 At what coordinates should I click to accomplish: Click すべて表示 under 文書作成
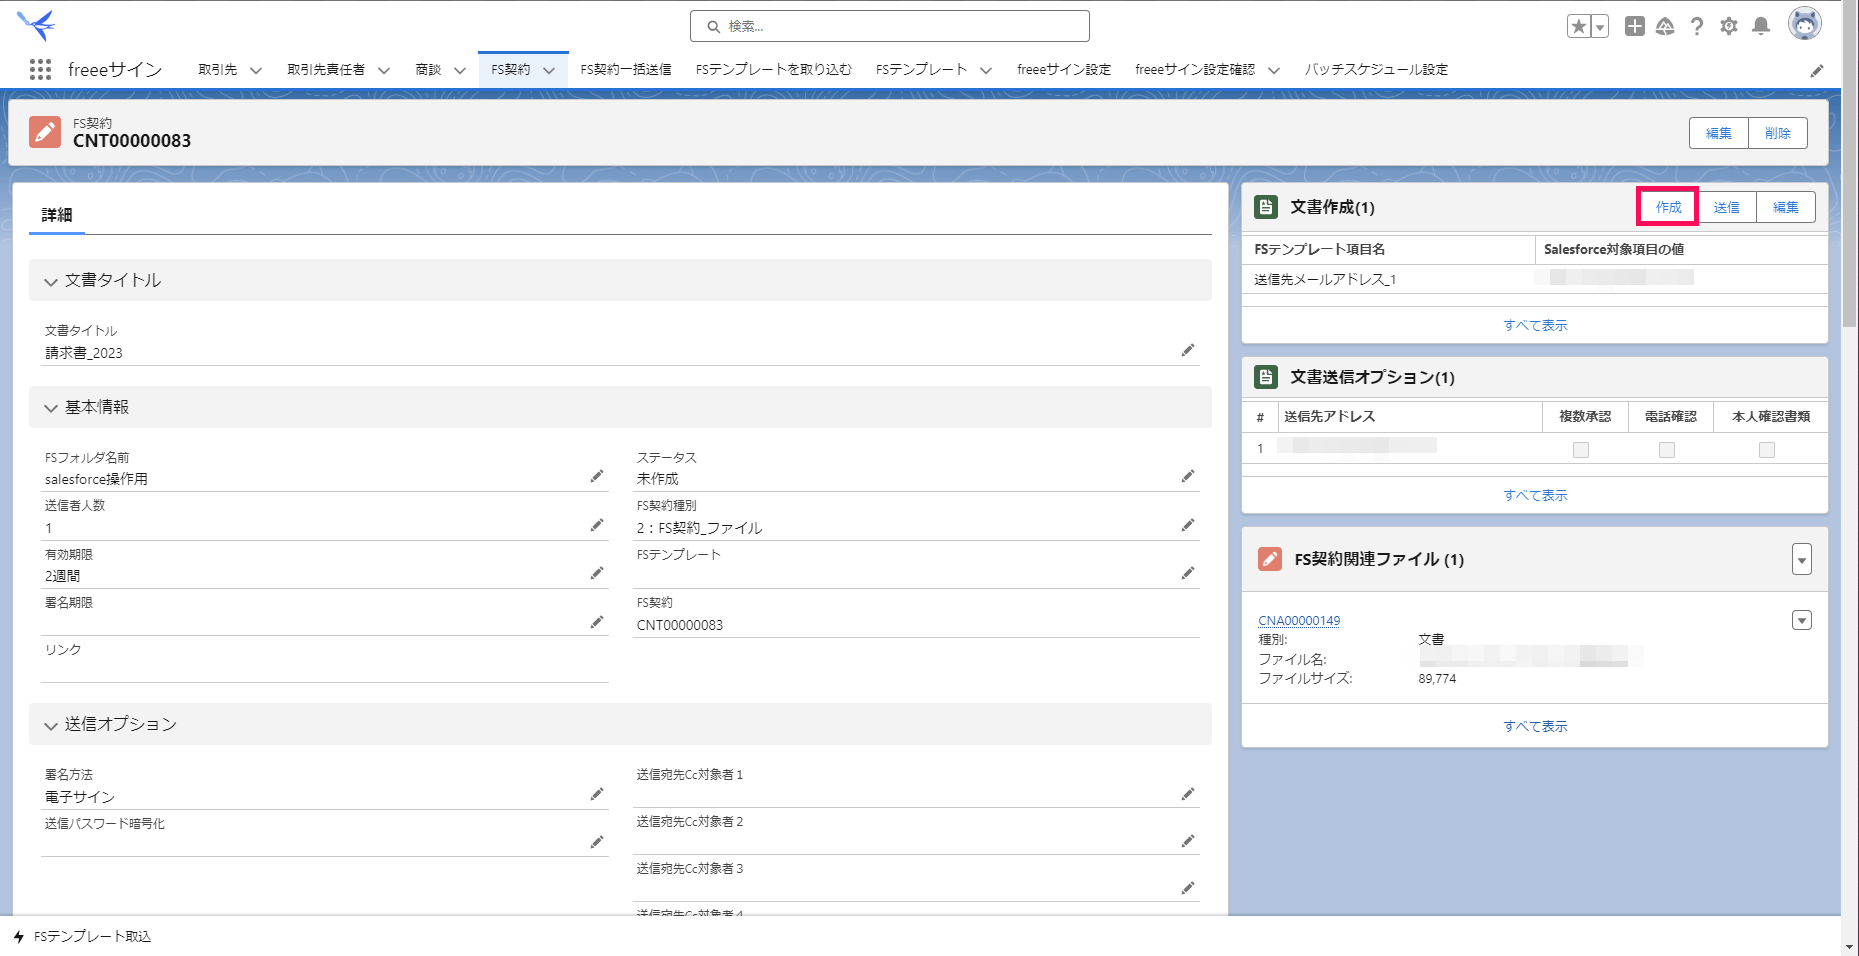1535,325
